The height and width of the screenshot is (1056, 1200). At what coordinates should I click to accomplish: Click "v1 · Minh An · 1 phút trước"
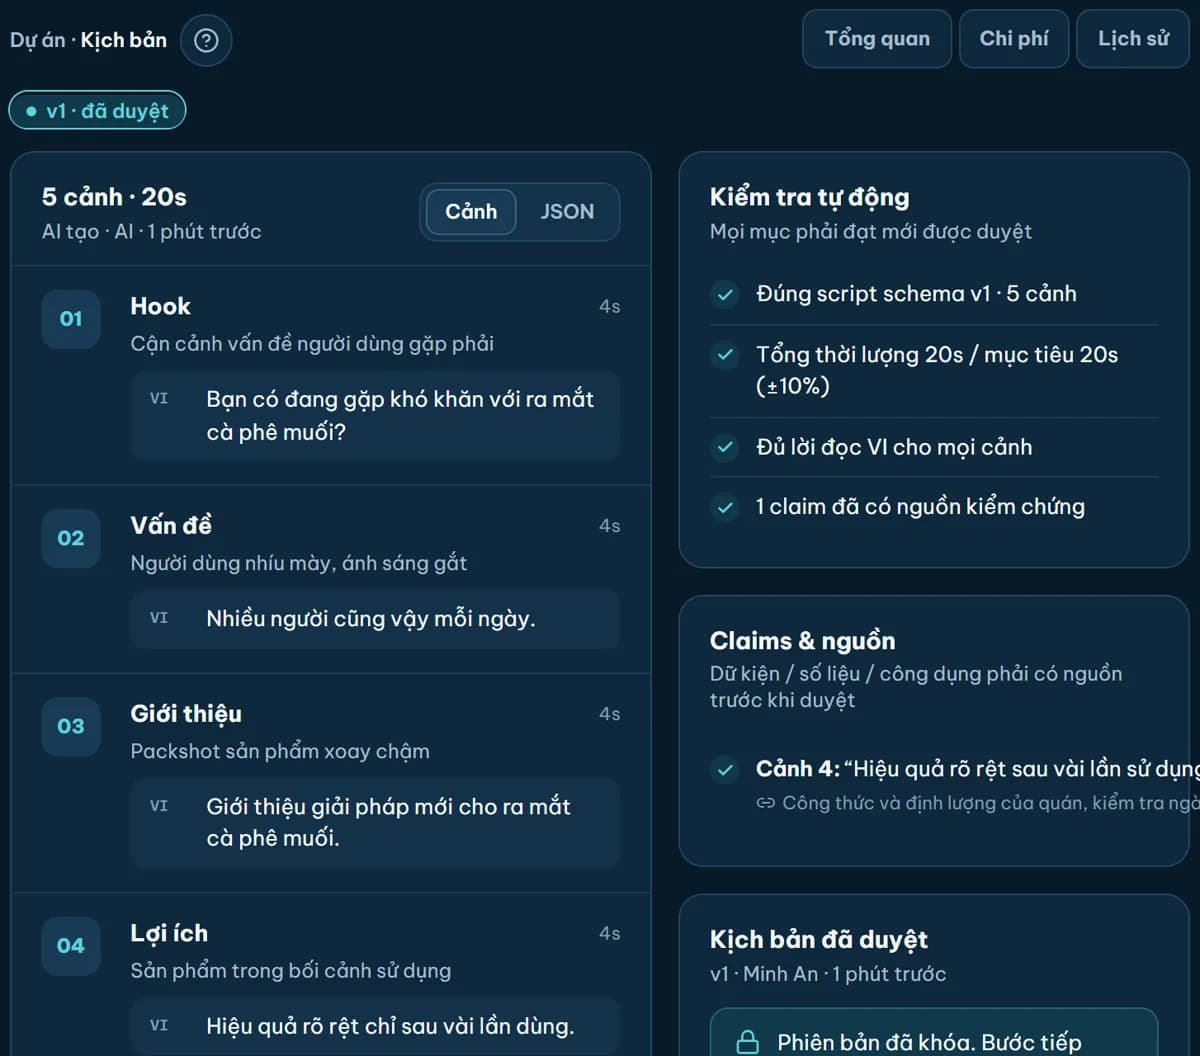click(x=828, y=974)
